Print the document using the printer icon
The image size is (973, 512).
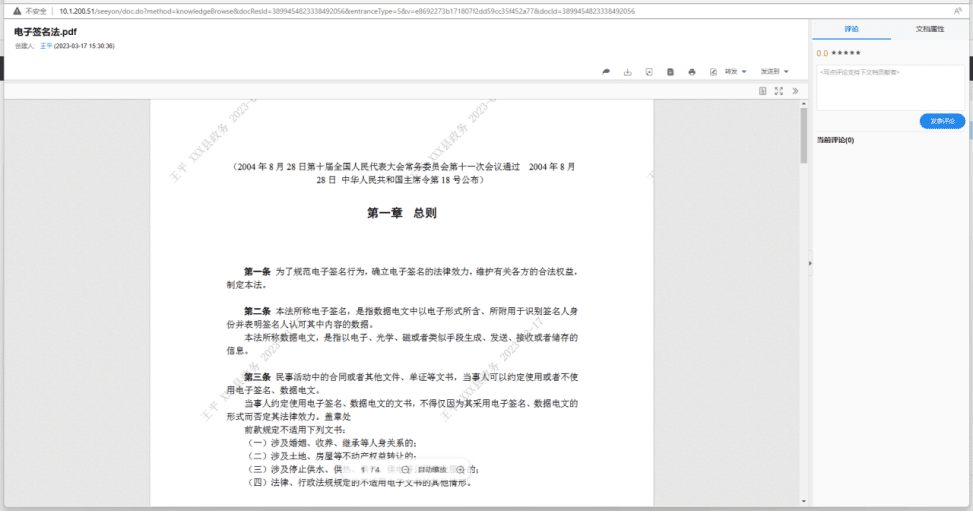pyautogui.click(x=692, y=72)
